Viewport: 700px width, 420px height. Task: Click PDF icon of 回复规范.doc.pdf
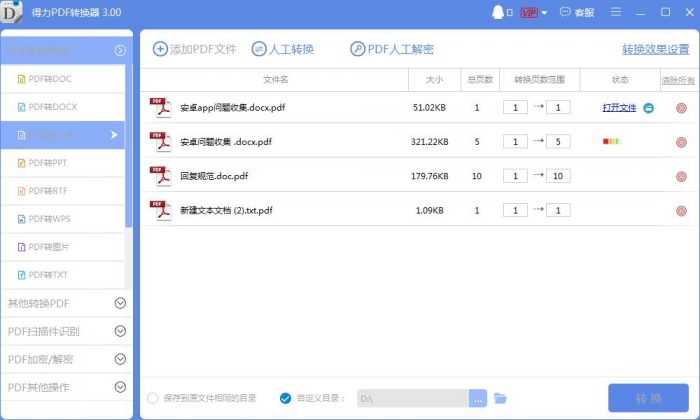click(161, 176)
